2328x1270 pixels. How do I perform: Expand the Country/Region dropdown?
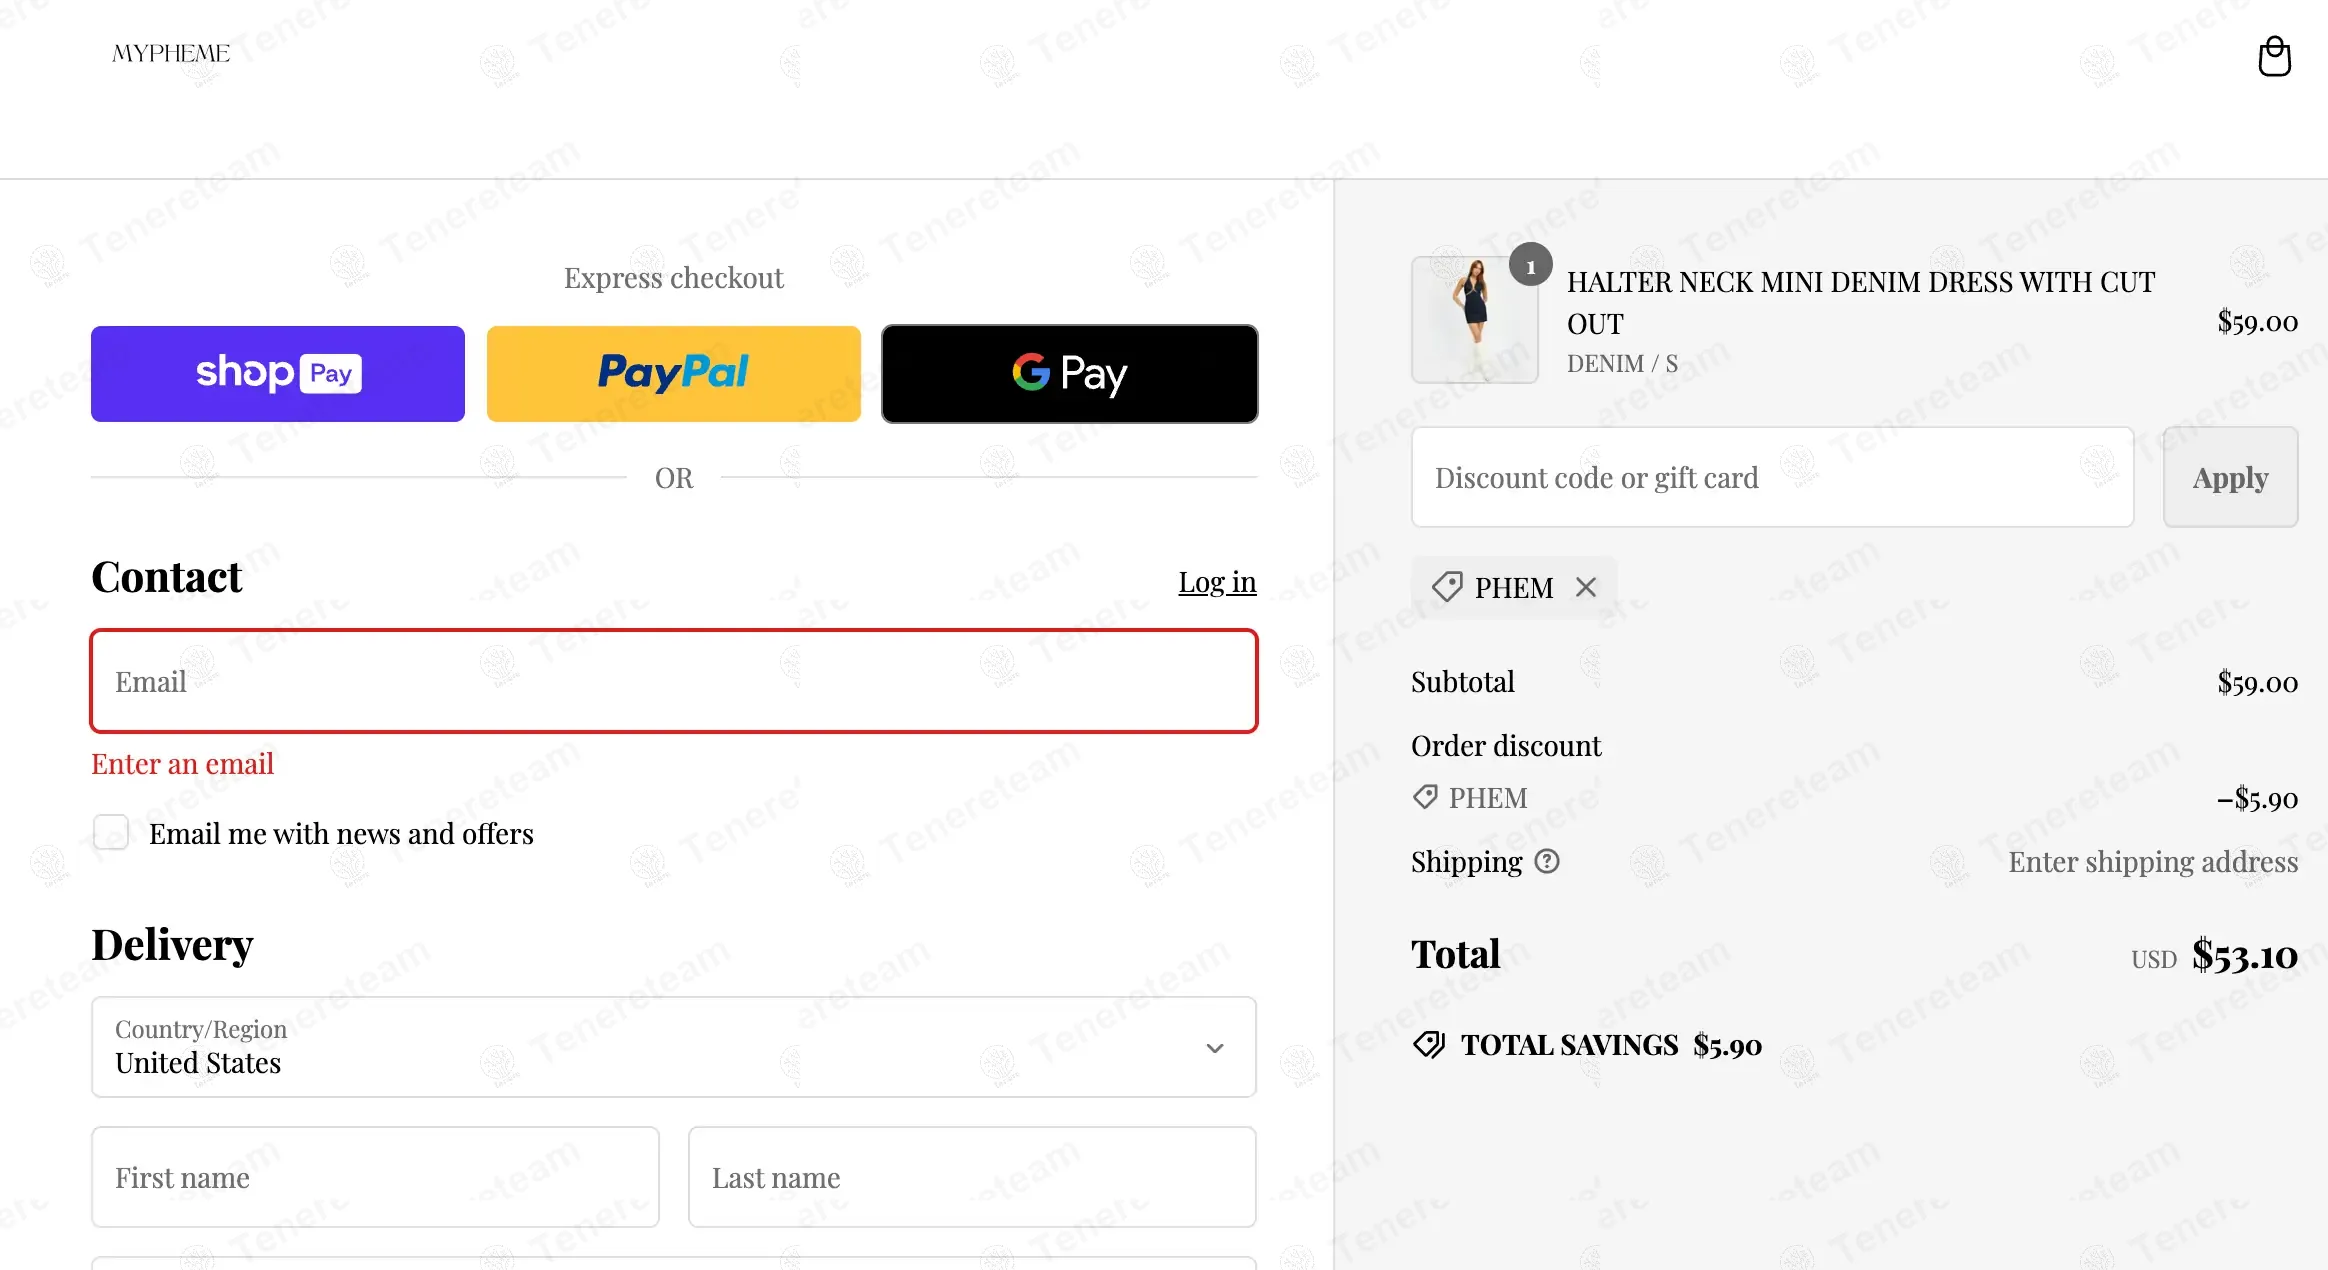tap(674, 1047)
